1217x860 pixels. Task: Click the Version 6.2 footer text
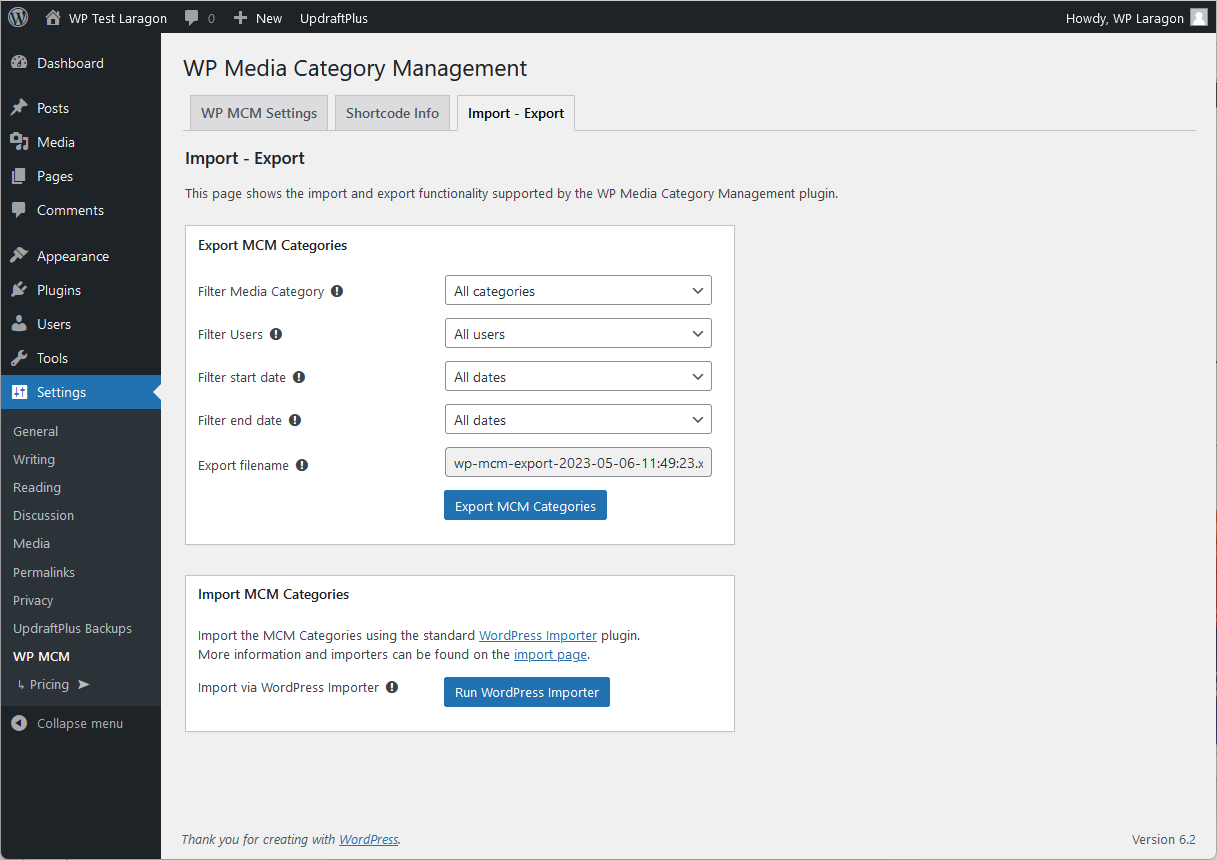click(x=1163, y=839)
